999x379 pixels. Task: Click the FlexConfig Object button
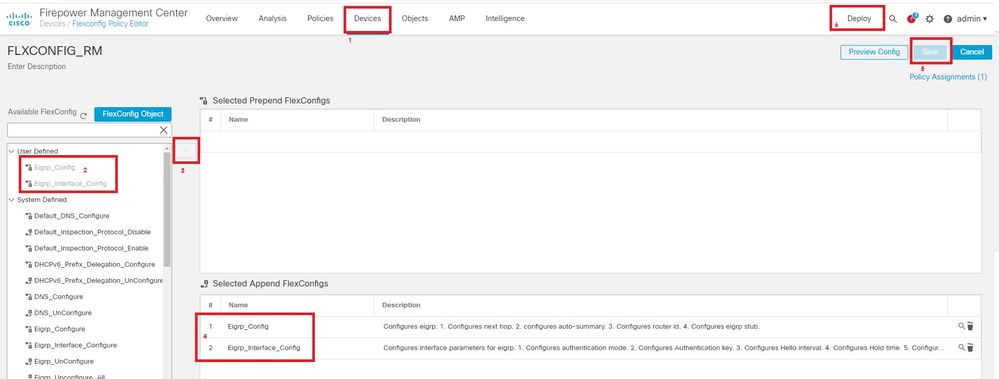[x=133, y=114]
